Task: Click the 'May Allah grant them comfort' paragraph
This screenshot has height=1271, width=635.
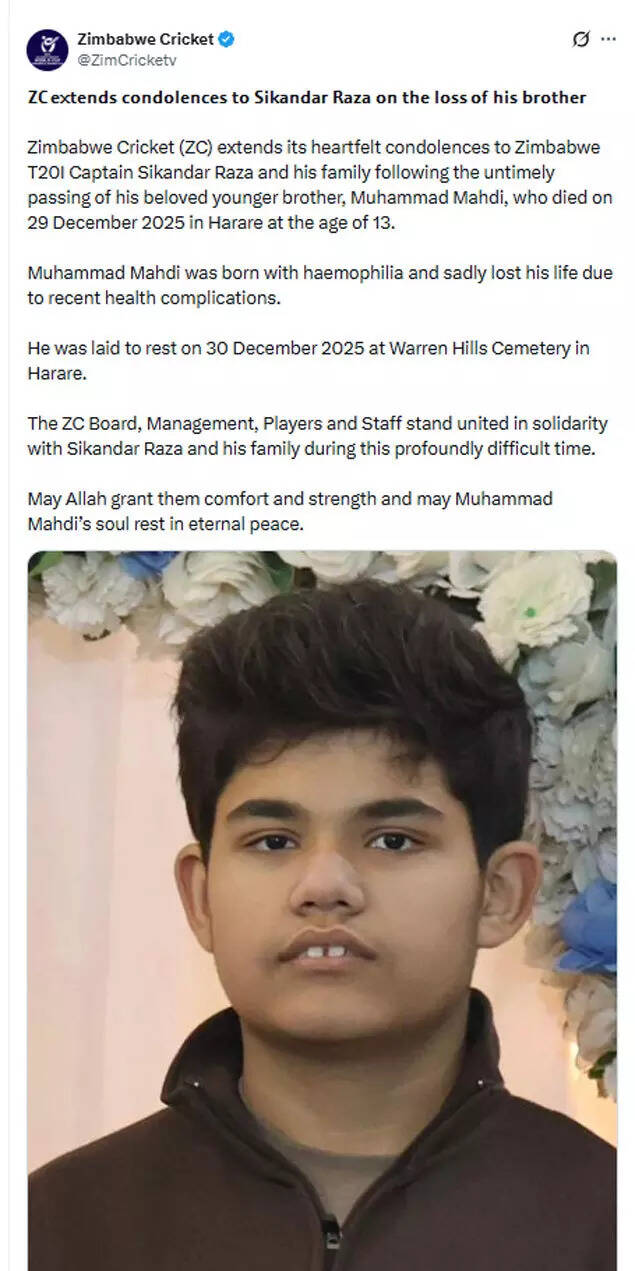Action: coord(290,510)
